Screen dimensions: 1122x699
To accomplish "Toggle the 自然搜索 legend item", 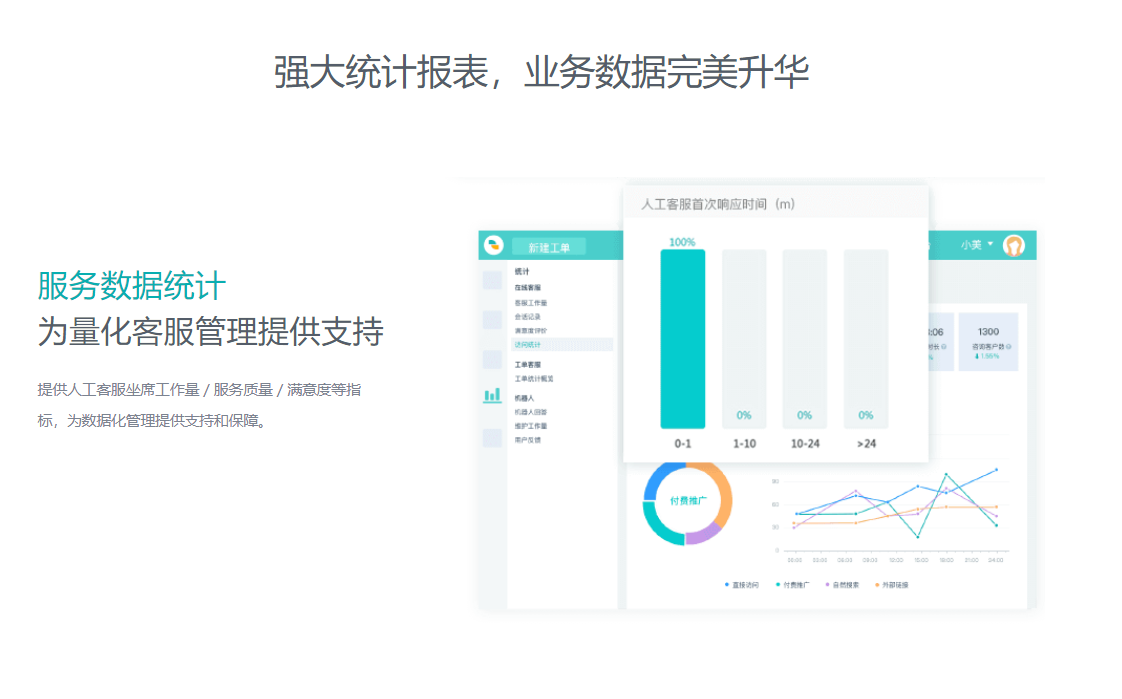I will (x=842, y=585).
